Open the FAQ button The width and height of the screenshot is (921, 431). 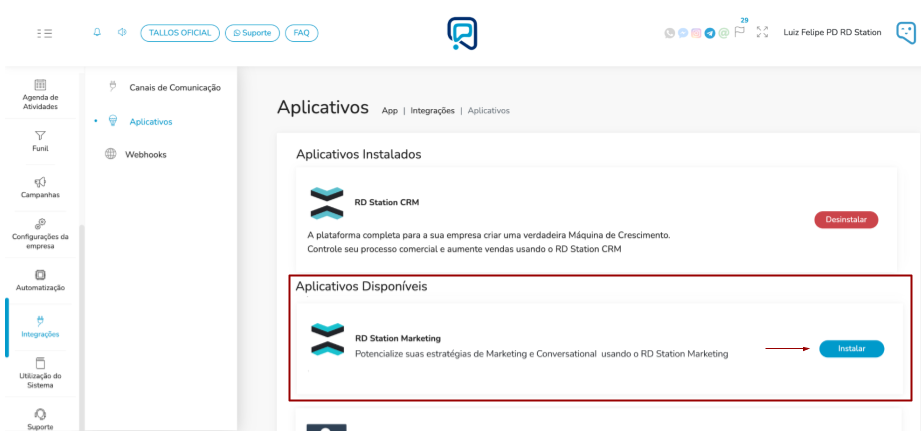pyautogui.click(x=301, y=32)
